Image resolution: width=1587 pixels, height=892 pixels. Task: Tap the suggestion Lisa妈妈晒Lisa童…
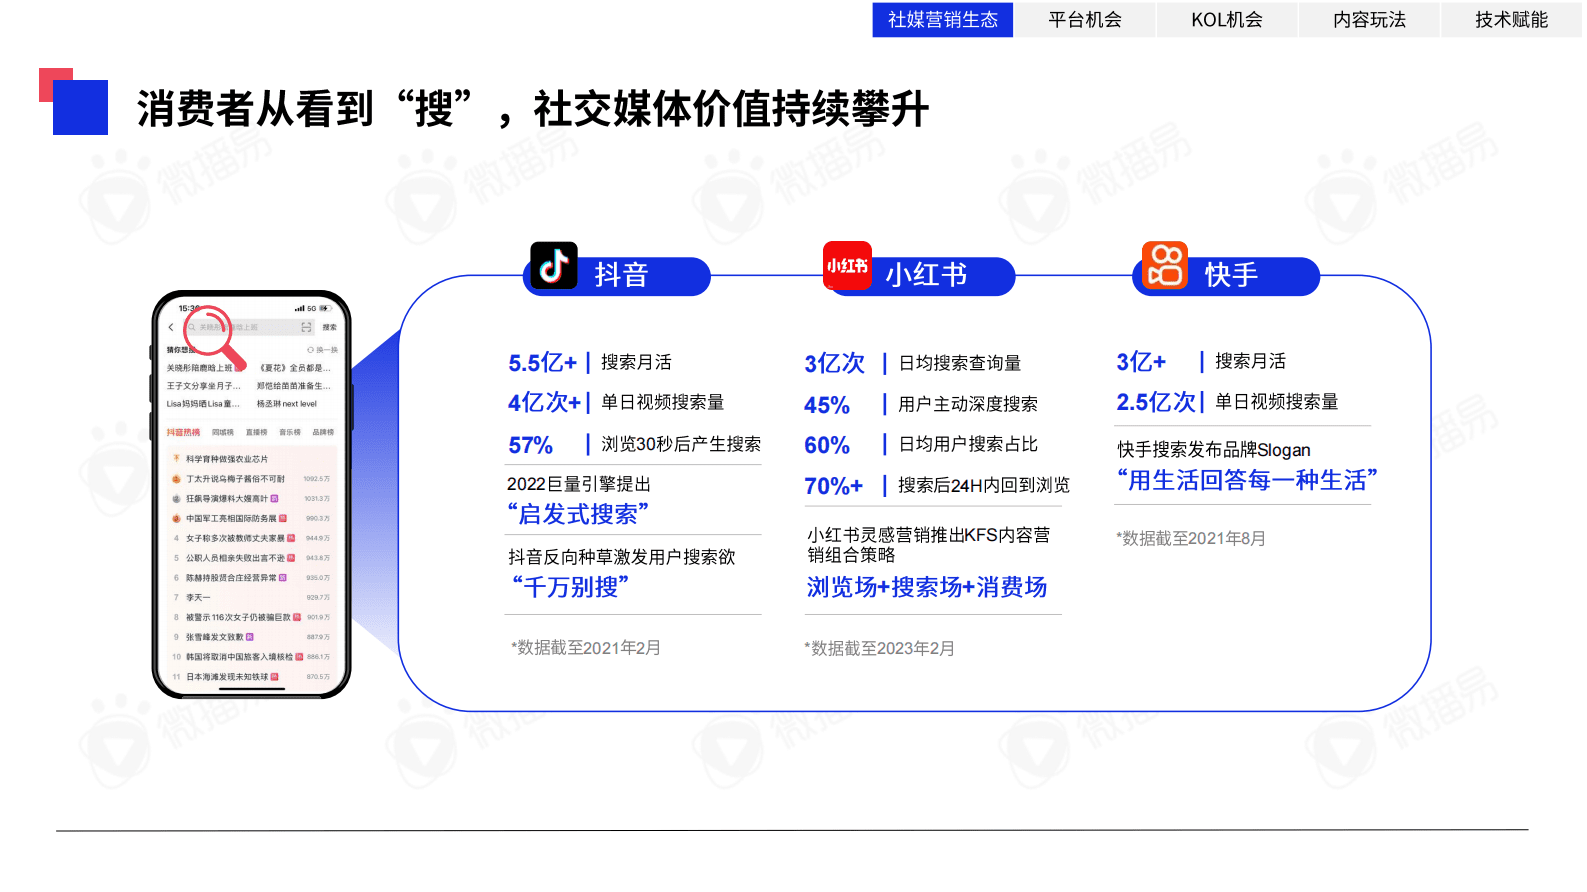(203, 404)
